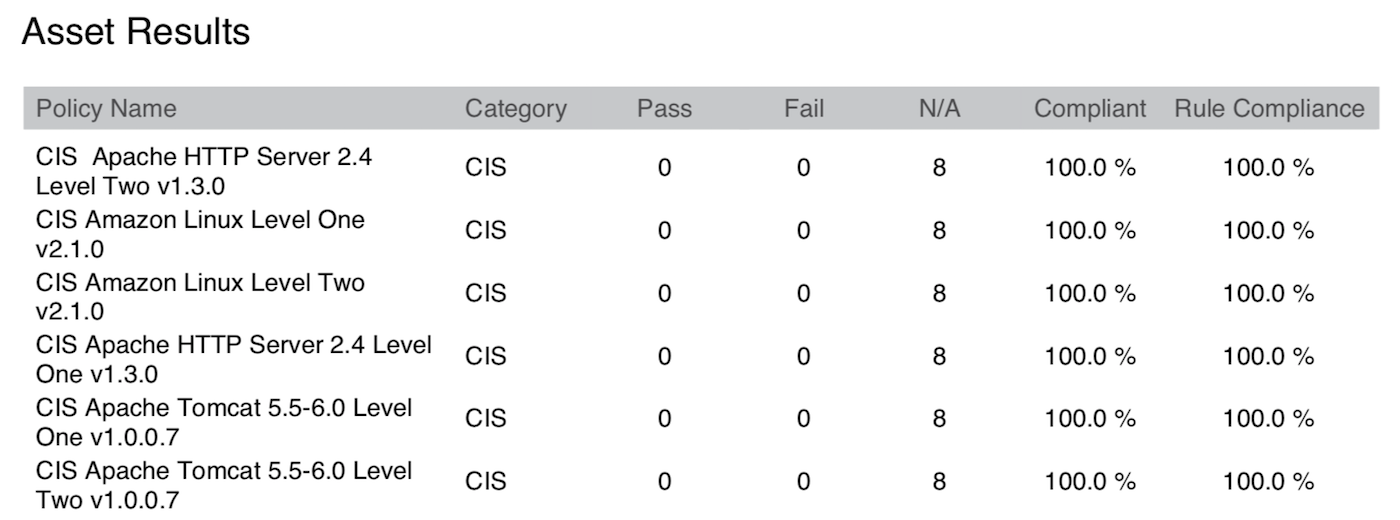The height and width of the screenshot is (520, 1400).
Task: Open CIS Apache Tomcat 5.5-6.0 Level Two policy
Action: tap(224, 484)
